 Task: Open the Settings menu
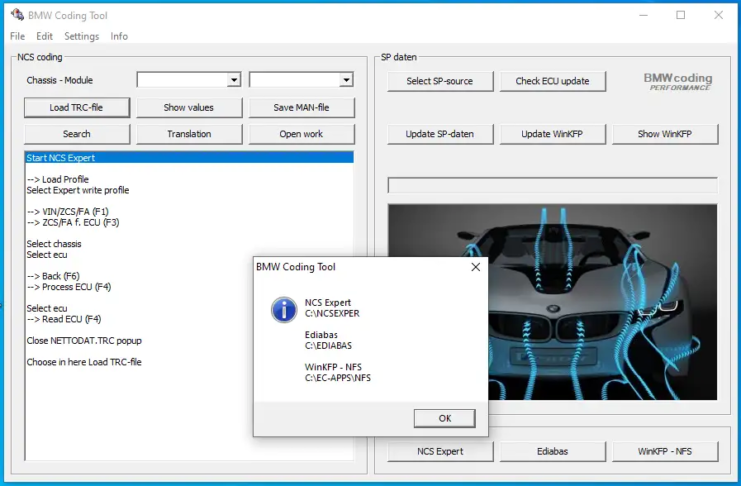coord(82,36)
